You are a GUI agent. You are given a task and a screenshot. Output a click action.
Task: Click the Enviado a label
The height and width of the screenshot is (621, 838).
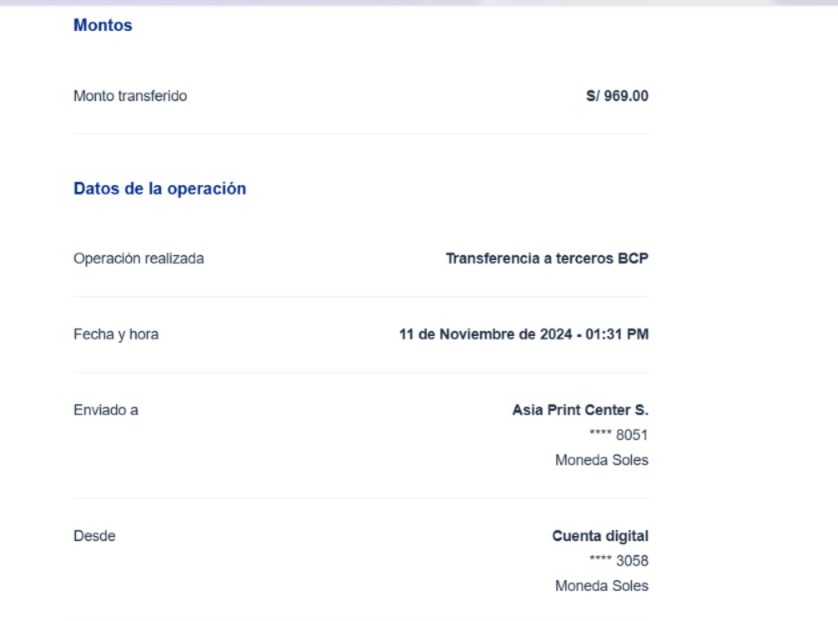(106, 410)
